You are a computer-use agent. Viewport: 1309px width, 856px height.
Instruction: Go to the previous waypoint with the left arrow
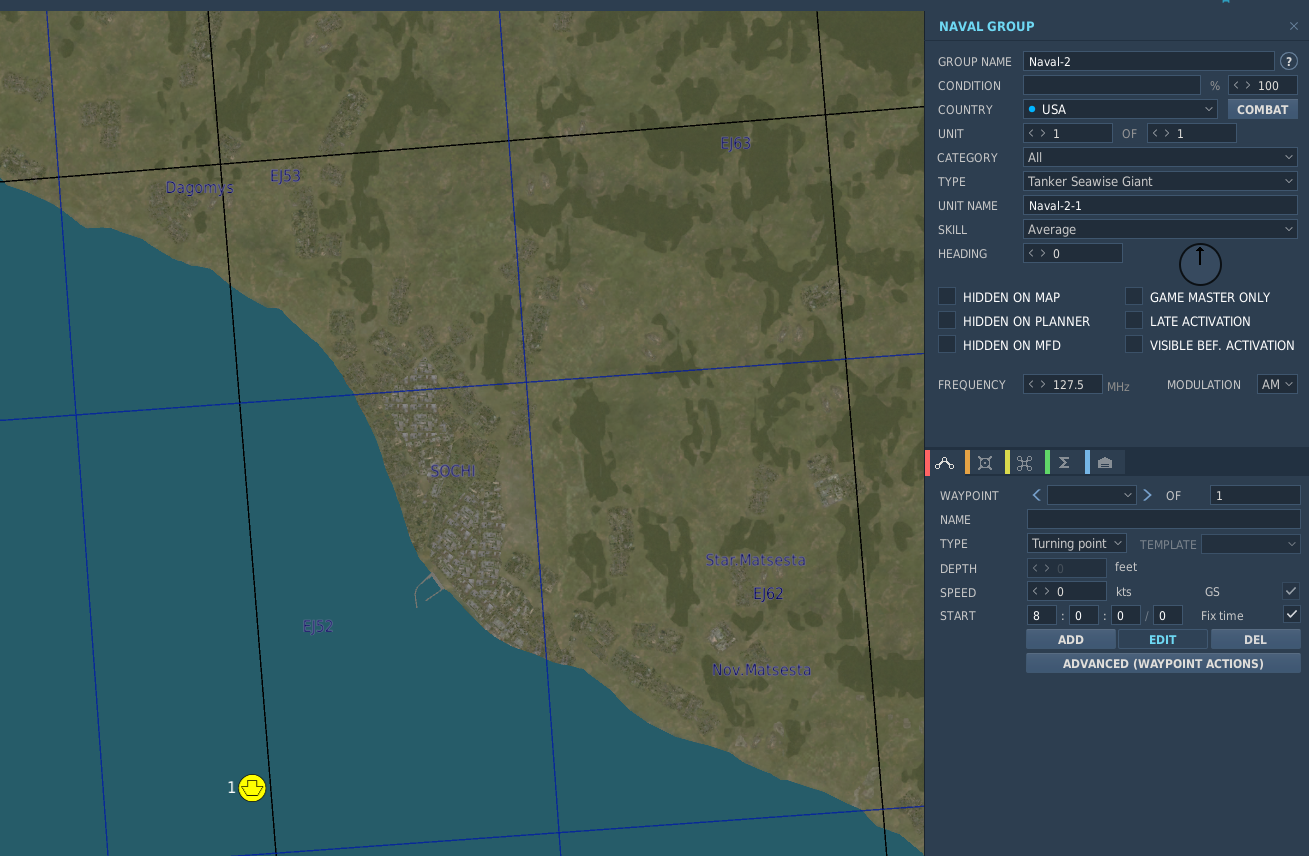tap(1036, 495)
